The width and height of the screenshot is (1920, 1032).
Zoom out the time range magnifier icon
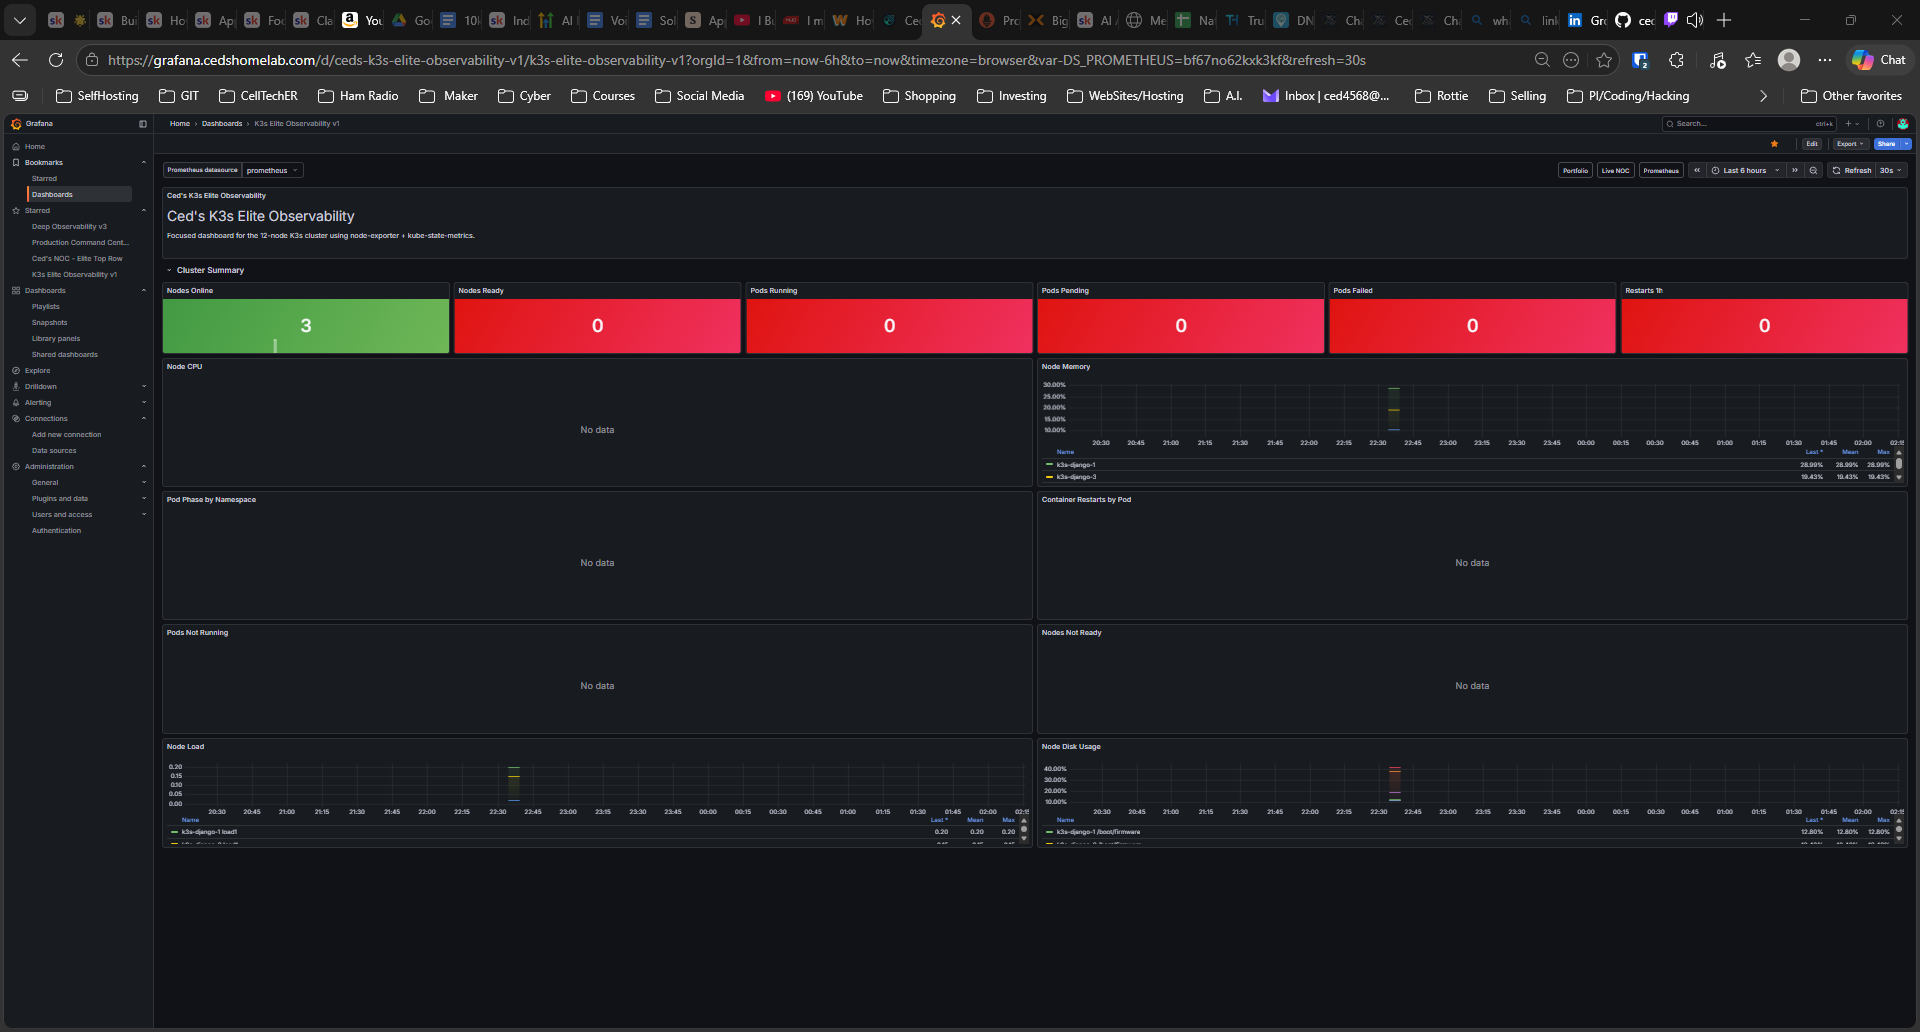point(1814,170)
